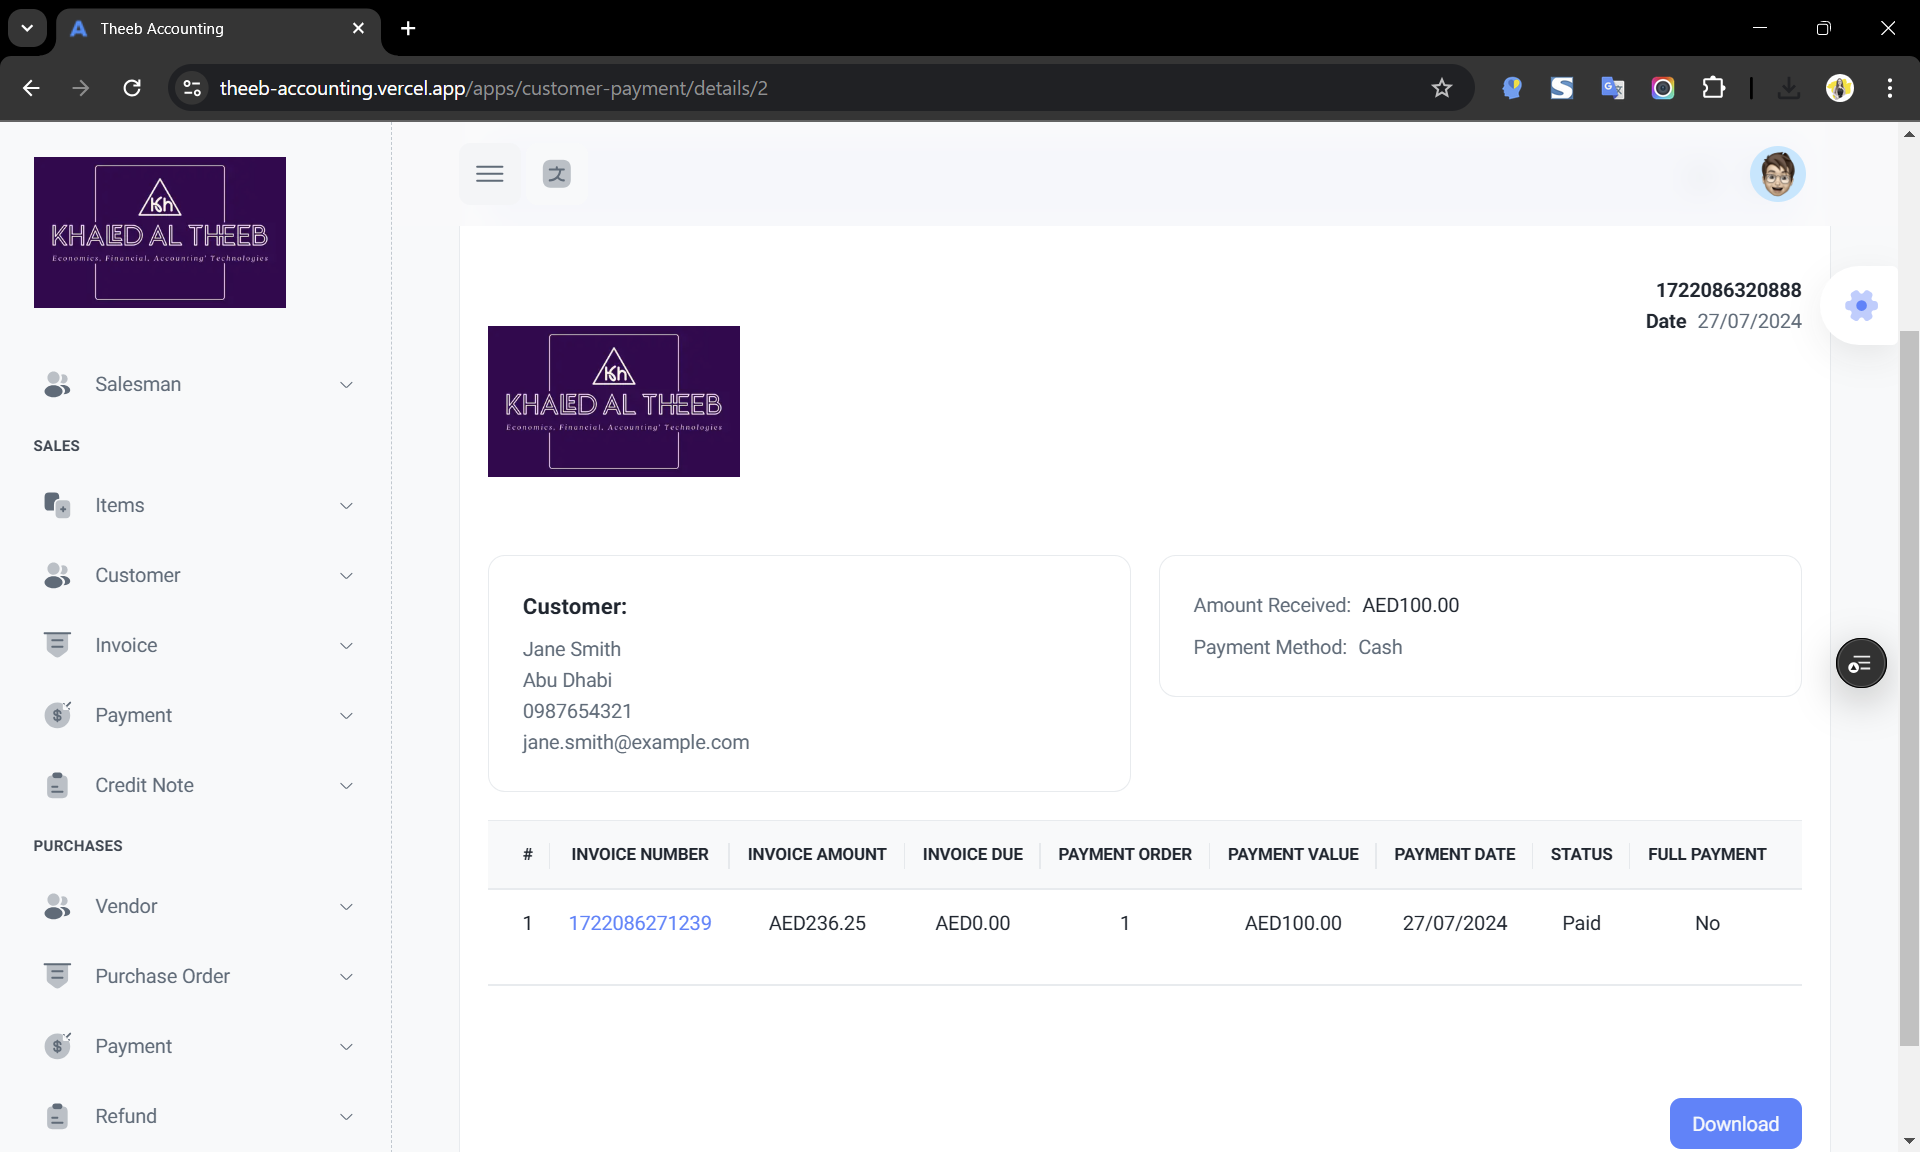This screenshot has height=1152, width=1920.
Task: Open the Vendor menu item
Action: pyautogui.click(x=198, y=906)
